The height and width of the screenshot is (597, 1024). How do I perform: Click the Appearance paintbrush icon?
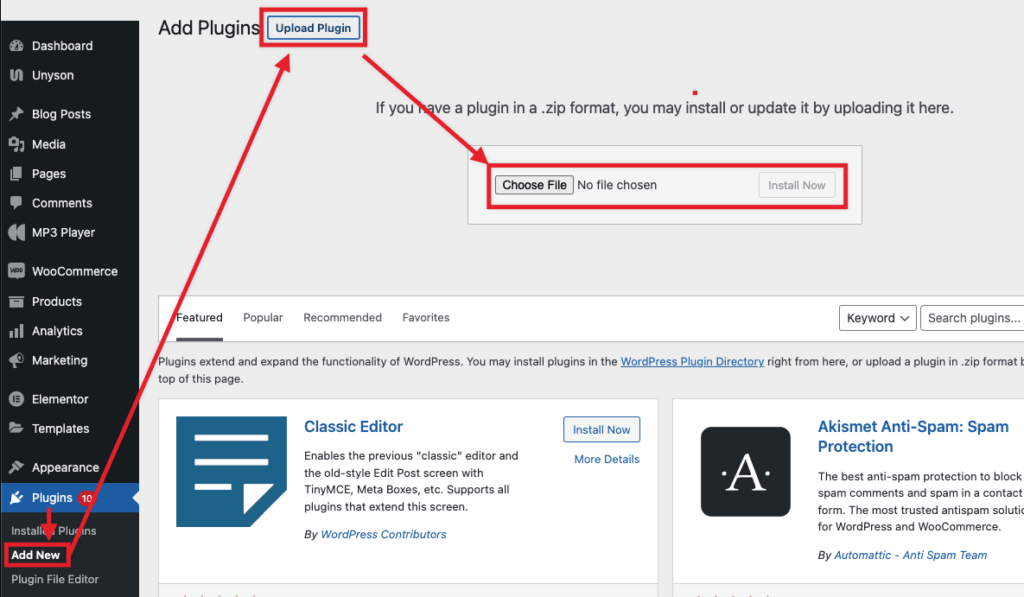click(16, 467)
